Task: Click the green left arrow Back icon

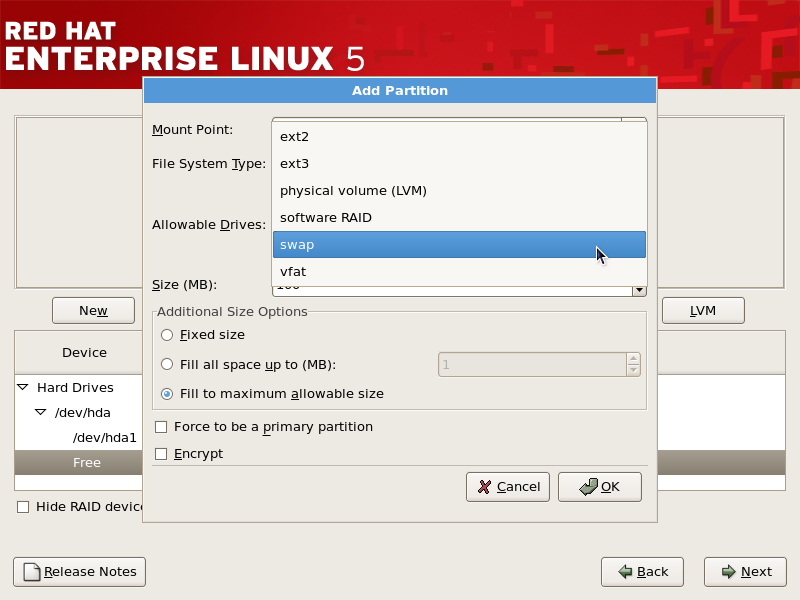Action: coord(625,571)
